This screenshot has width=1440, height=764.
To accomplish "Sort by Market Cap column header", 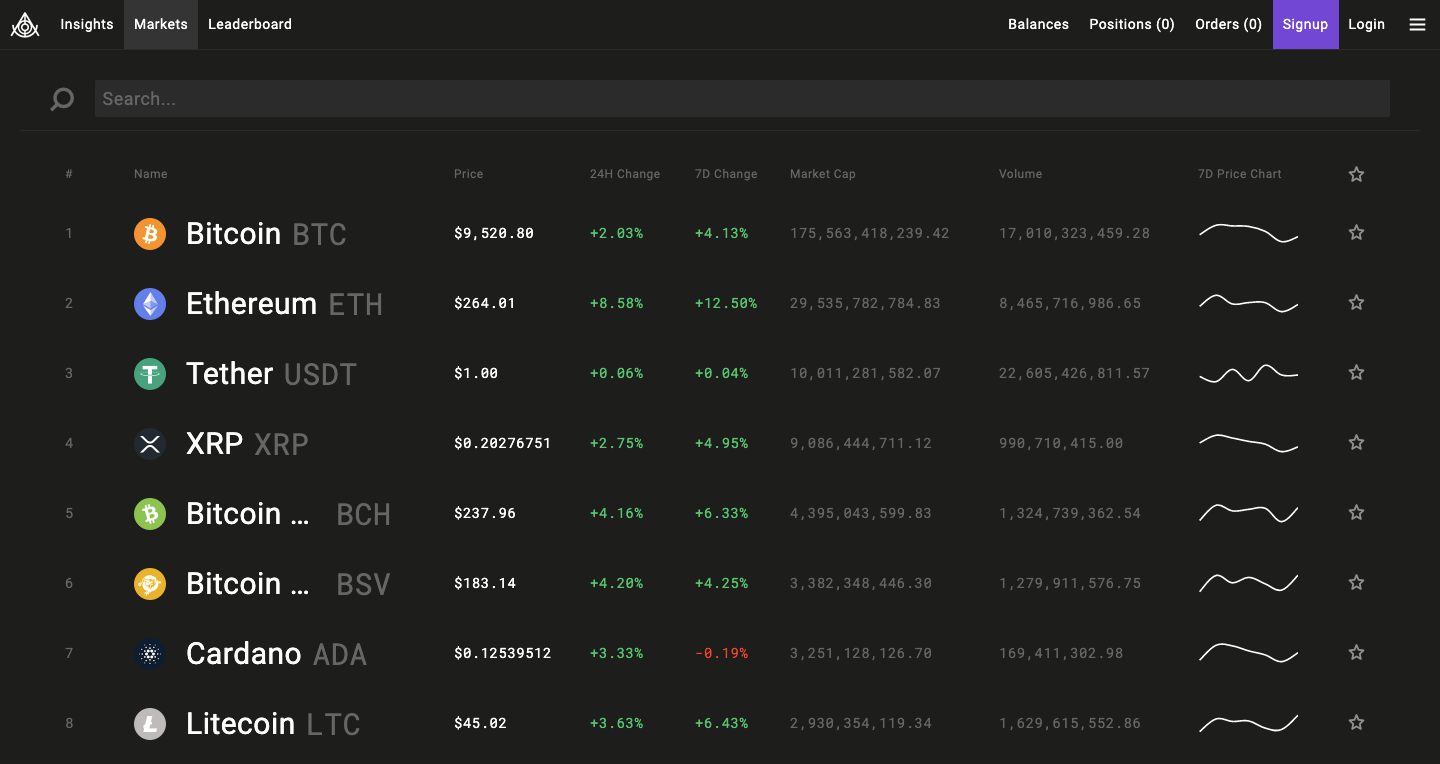I will [x=823, y=174].
